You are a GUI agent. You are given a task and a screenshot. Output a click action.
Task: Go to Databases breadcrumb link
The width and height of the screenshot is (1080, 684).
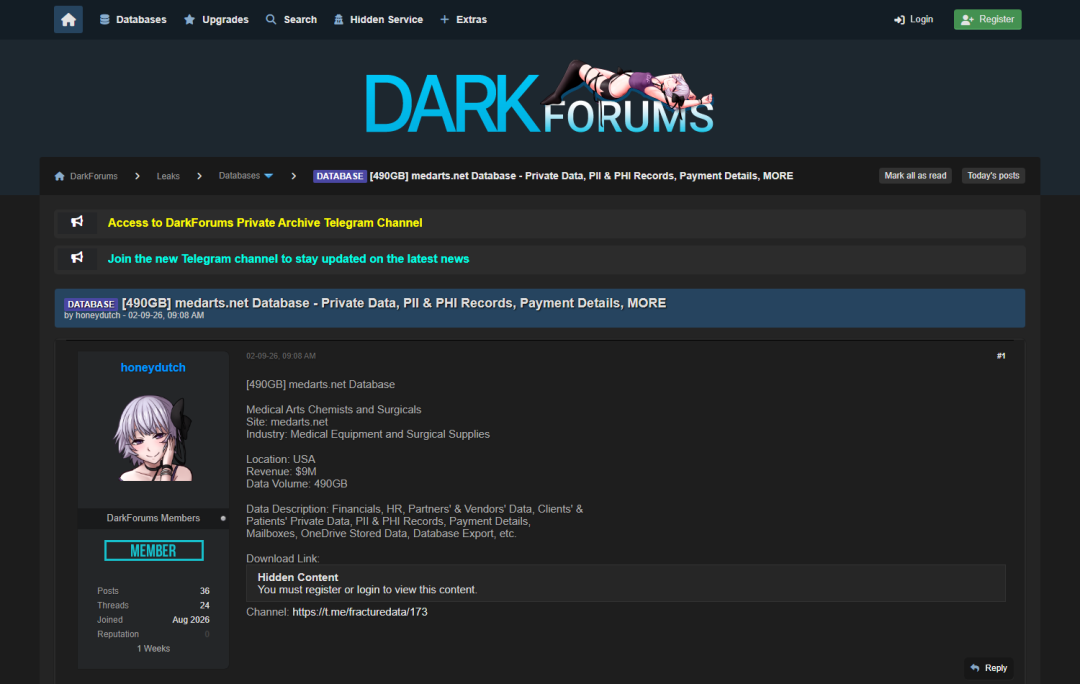pyautogui.click(x=239, y=176)
